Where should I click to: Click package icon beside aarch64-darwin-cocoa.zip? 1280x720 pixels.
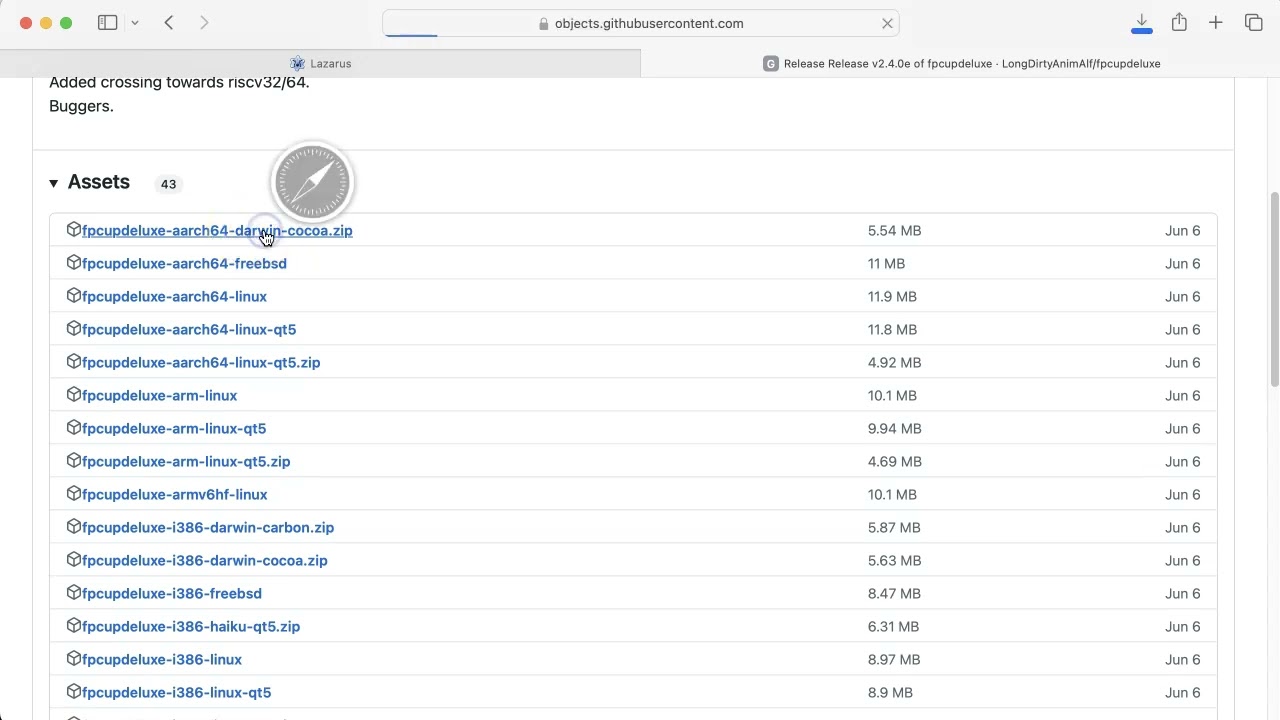pyautogui.click(x=73, y=230)
